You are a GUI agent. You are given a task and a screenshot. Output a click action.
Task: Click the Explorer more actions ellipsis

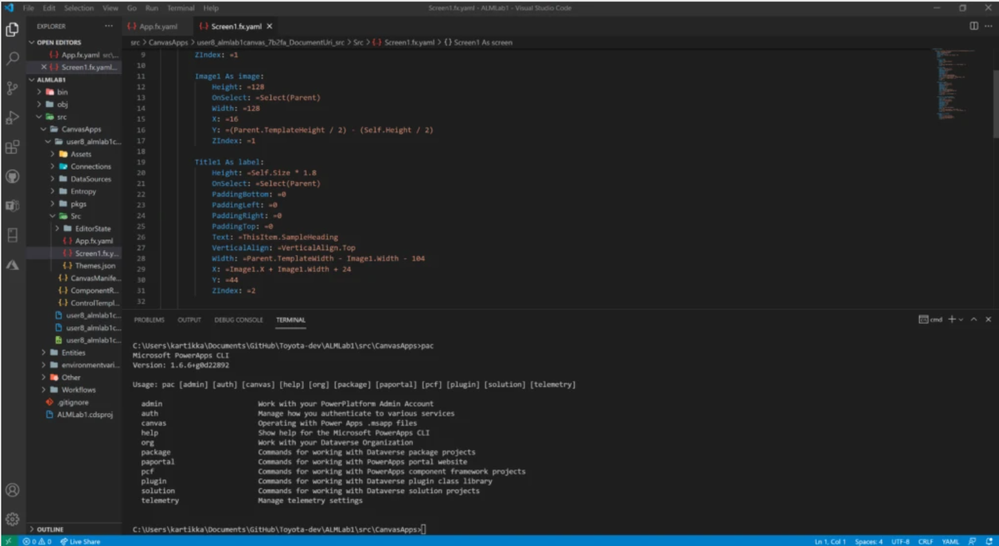(109, 26)
